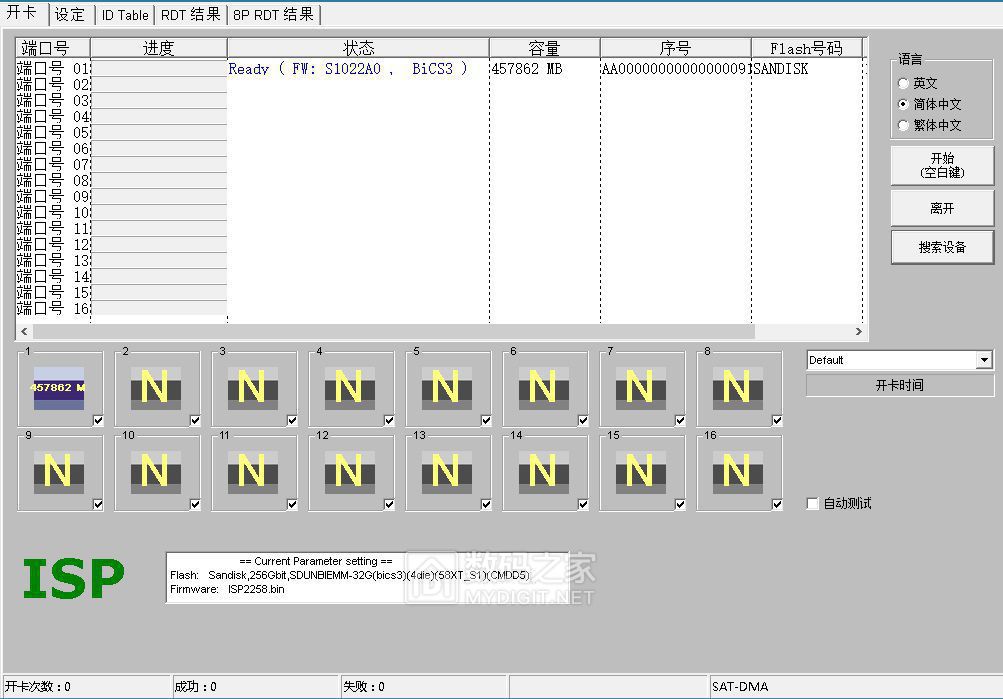Uncheck the port 9 enable checkbox

(x=98, y=504)
